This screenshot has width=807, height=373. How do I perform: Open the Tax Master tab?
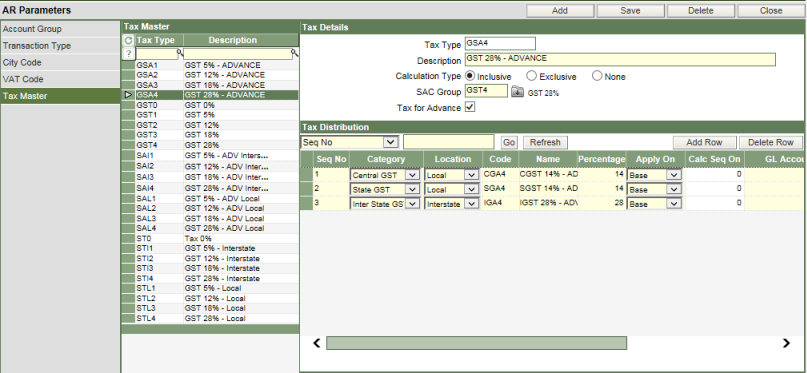[x=60, y=96]
